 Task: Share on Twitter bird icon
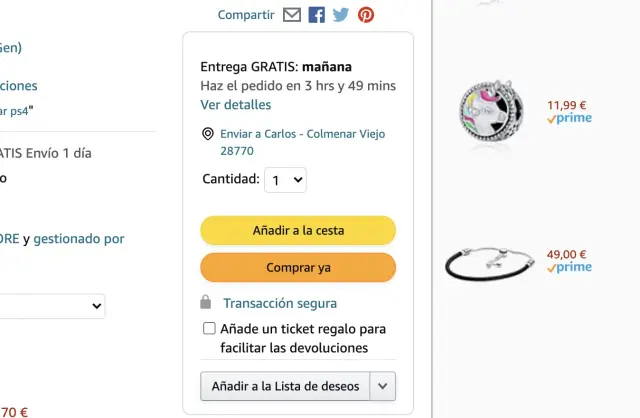click(341, 15)
